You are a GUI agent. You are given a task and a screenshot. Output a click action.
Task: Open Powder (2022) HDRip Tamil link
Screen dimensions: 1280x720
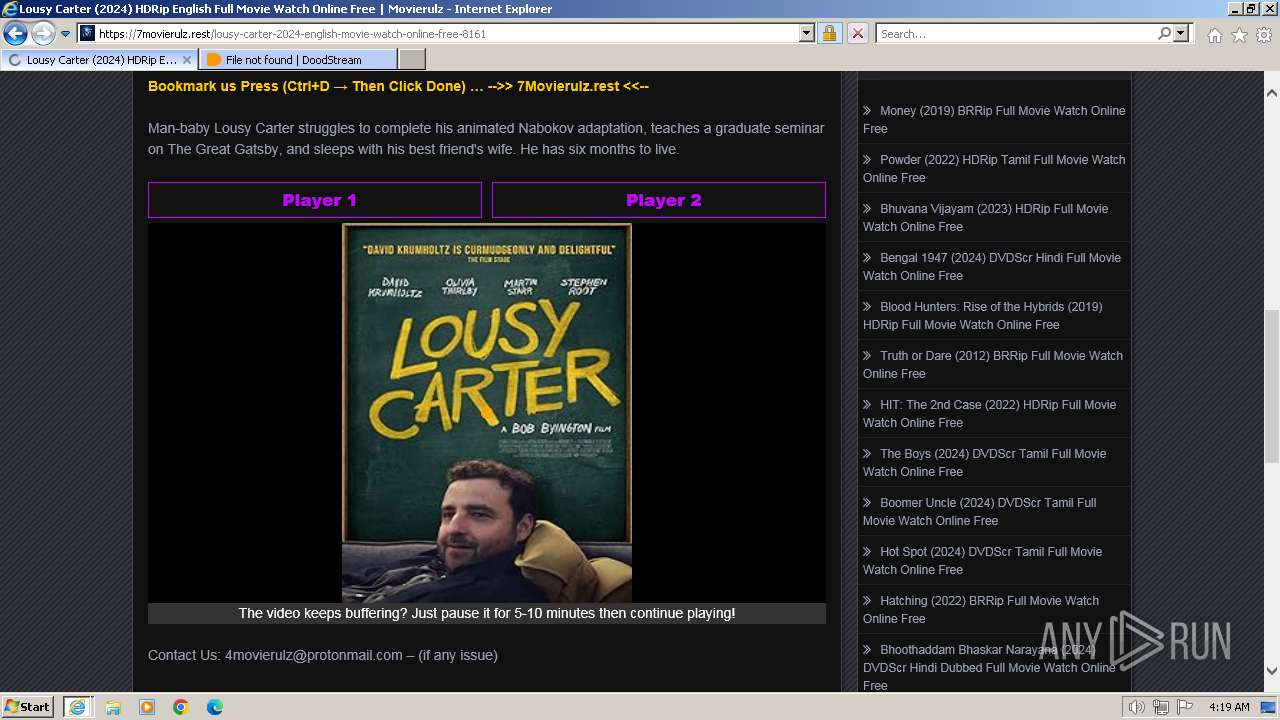pos(994,168)
